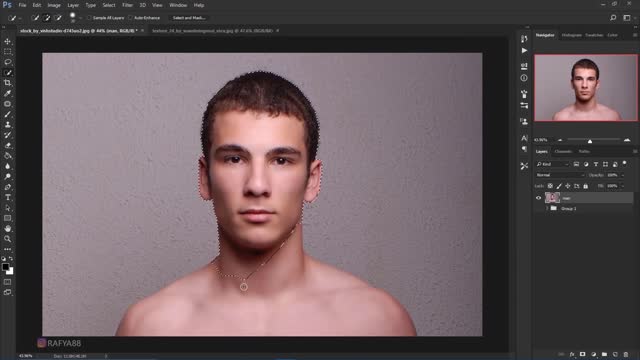Open the Actions play panel icon
The width and height of the screenshot is (640, 360).
click(x=524, y=51)
